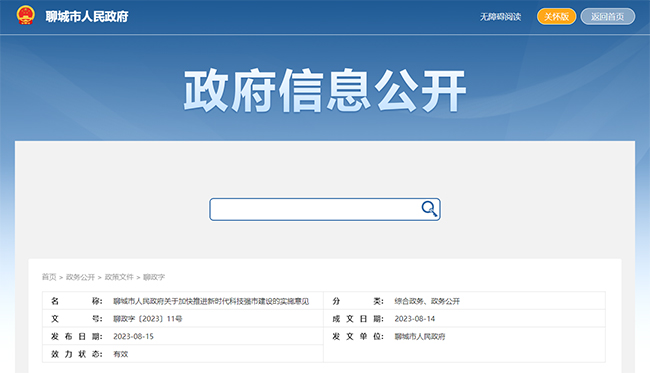Focus the search input field
Viewport: 650px width, 373px height.
tap(325, 209)
